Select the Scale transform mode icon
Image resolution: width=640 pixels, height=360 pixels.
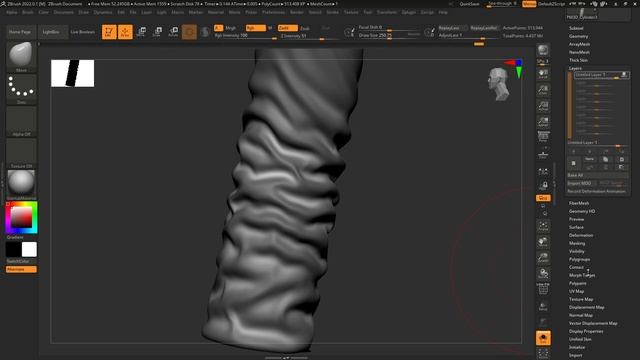point(157,32)
